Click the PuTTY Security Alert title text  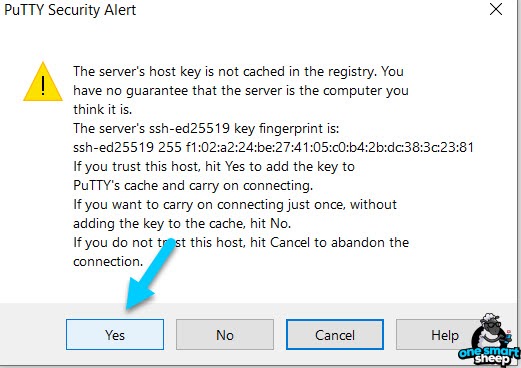click(70, 10)
